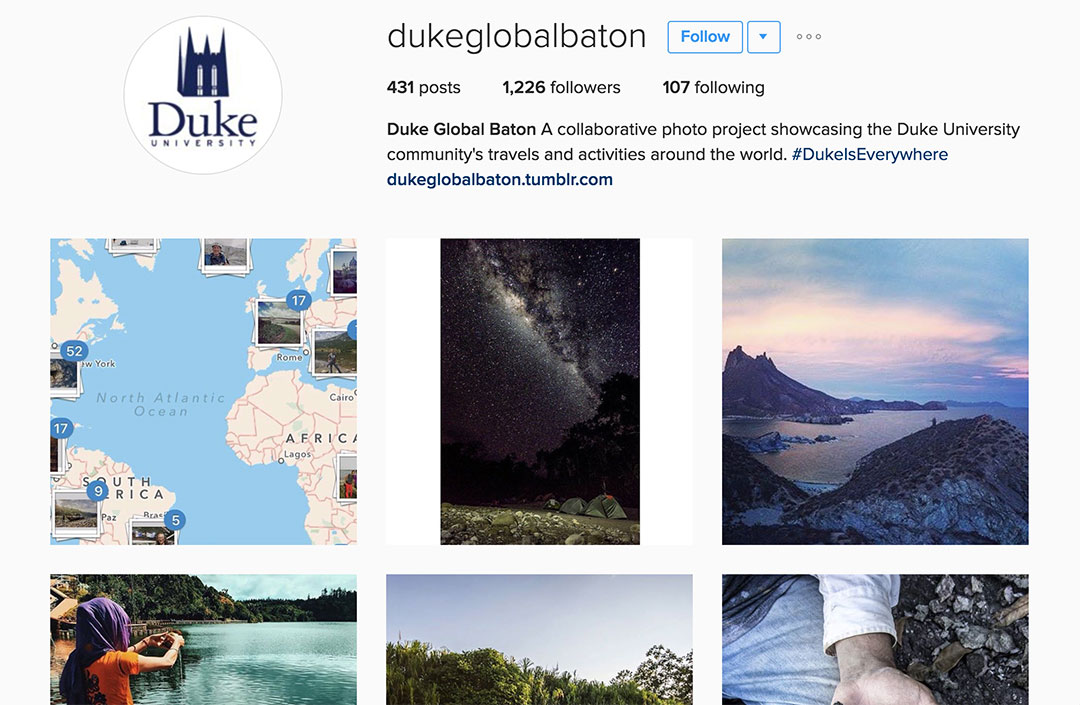Open the hand on gravel photo
The image size is (1080, 705).
pos(875,640)
